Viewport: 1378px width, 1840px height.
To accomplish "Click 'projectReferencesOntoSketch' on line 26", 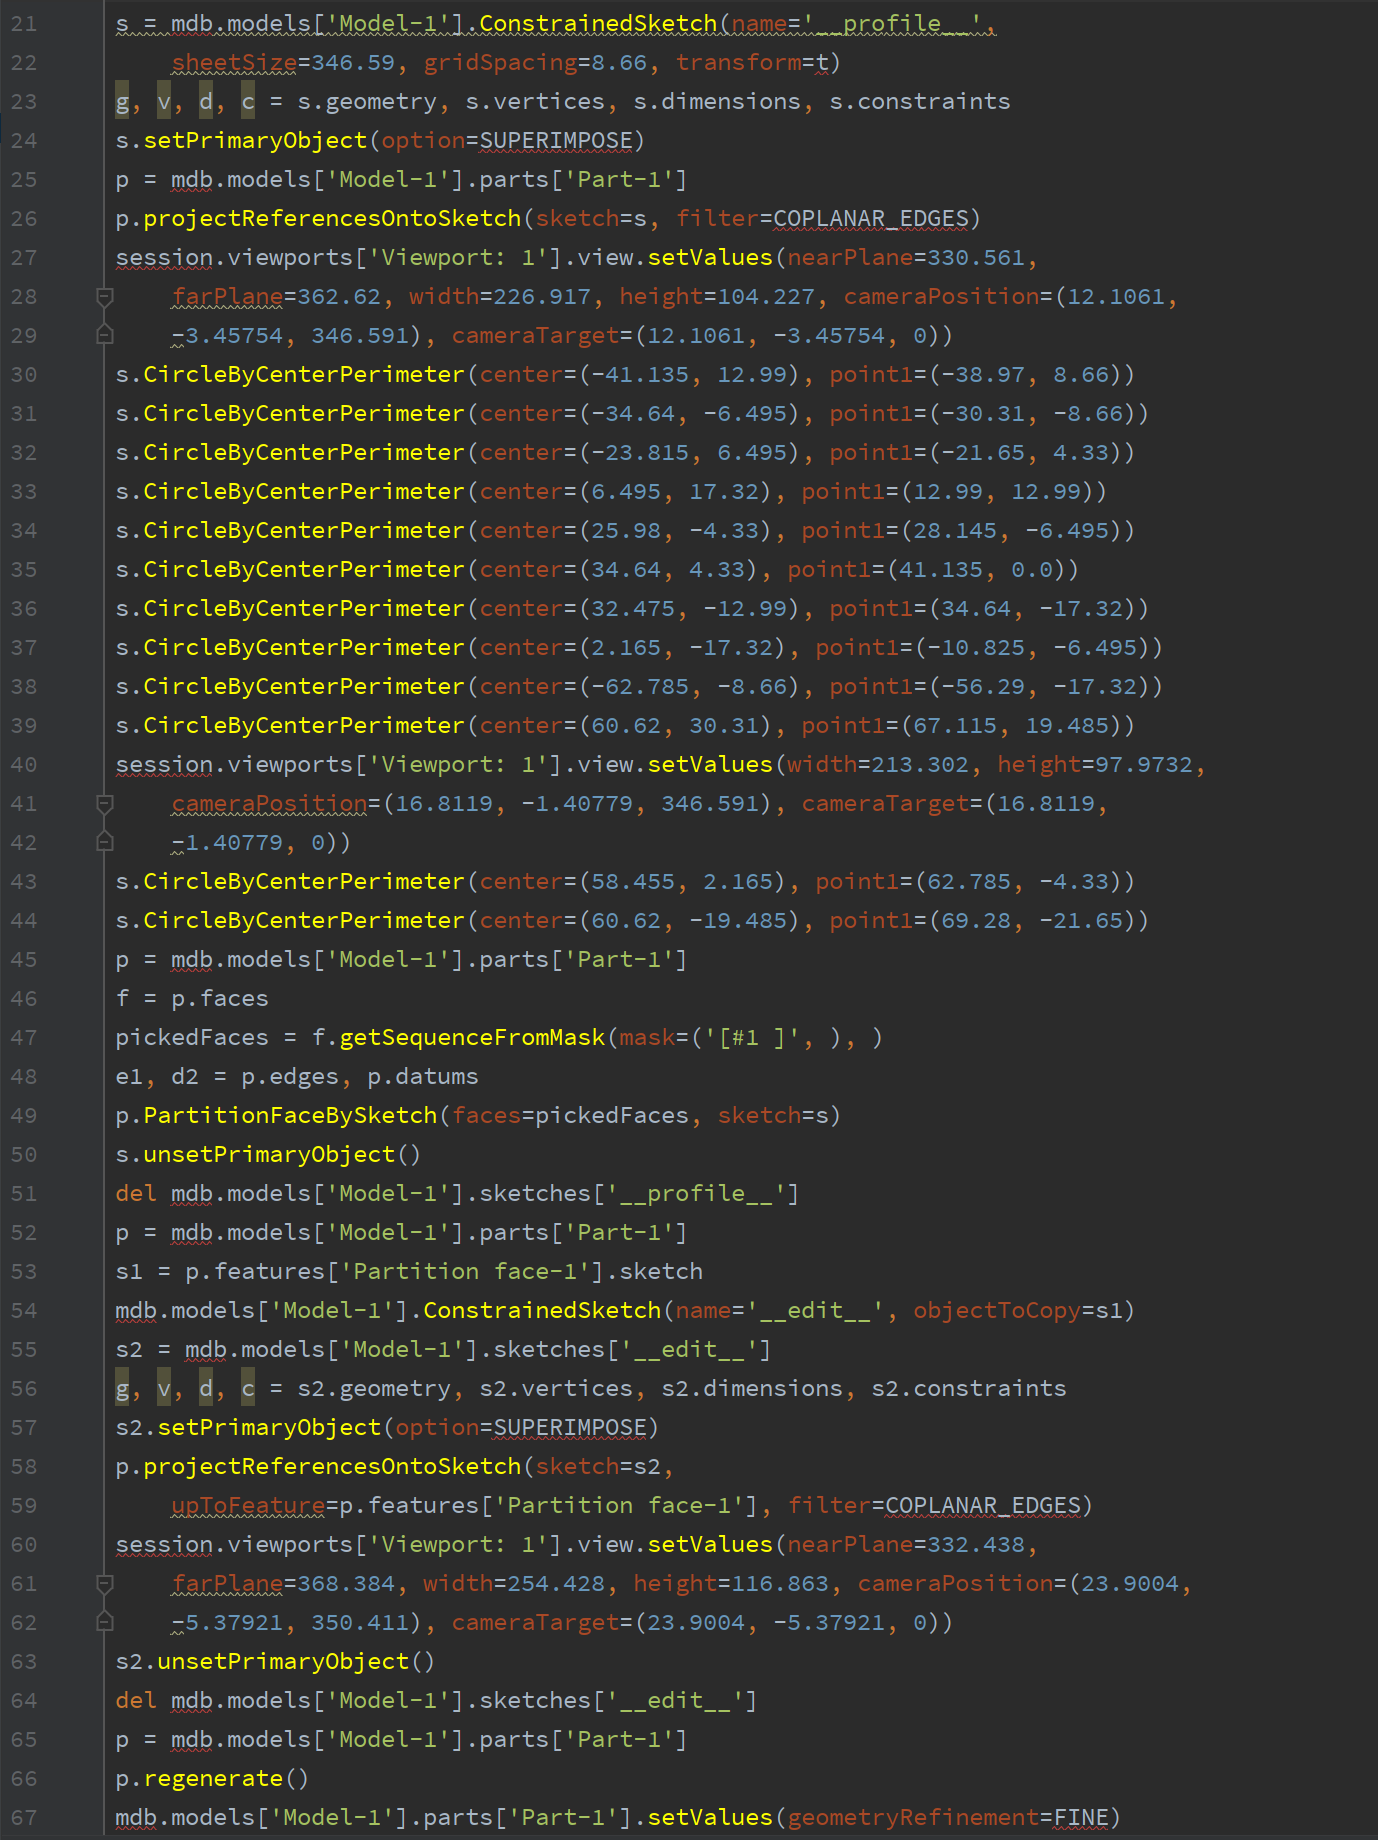I will point(332,218).
